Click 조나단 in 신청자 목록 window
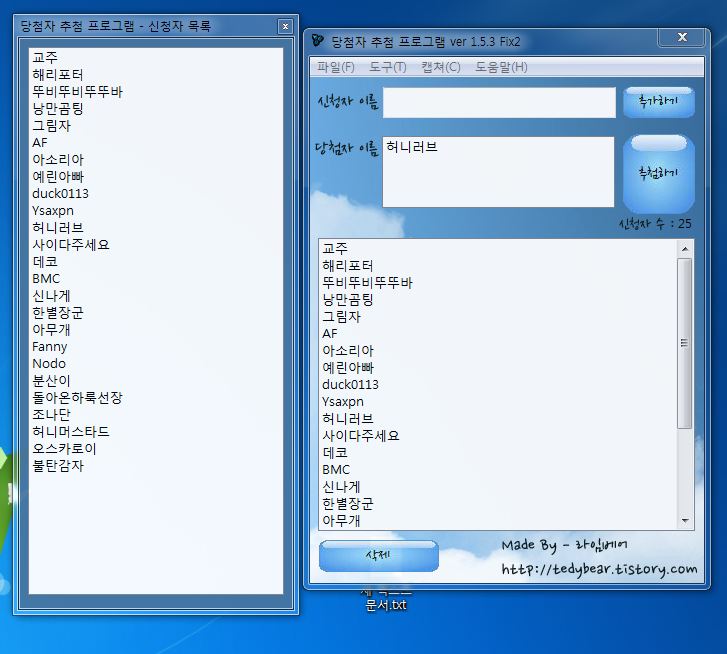This screenshot has width=727, height=654. [51, 414]
